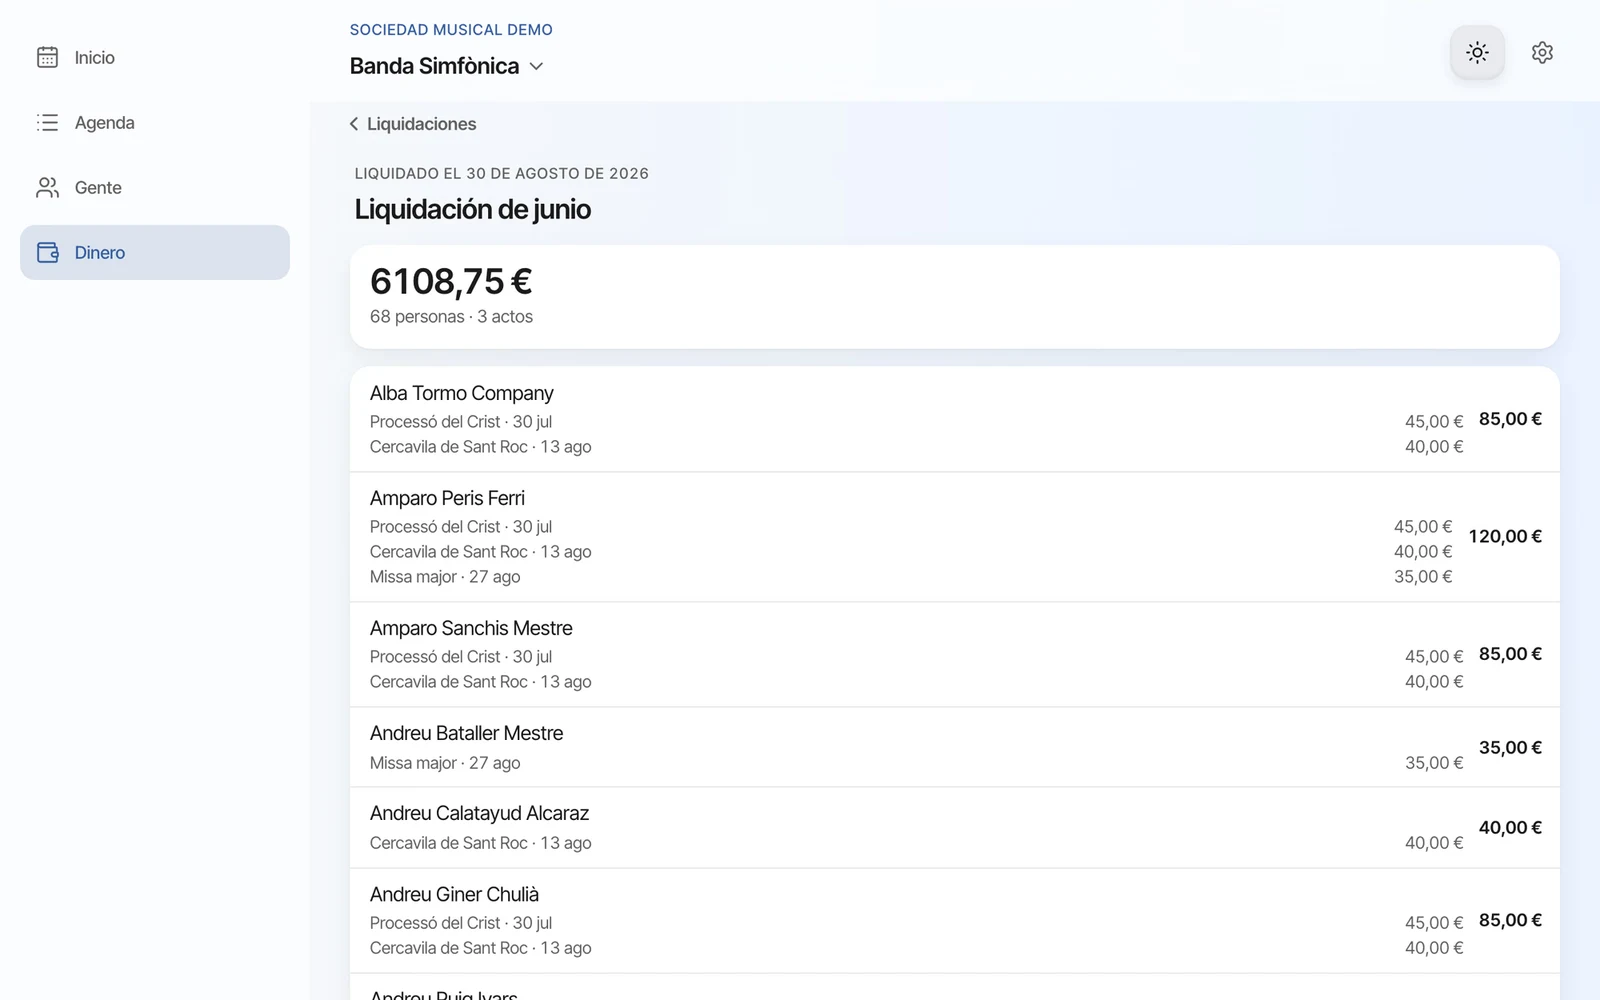Open the Inicio menu item
Screen dimensions: 1600x1000
click(x=155, y=57)
